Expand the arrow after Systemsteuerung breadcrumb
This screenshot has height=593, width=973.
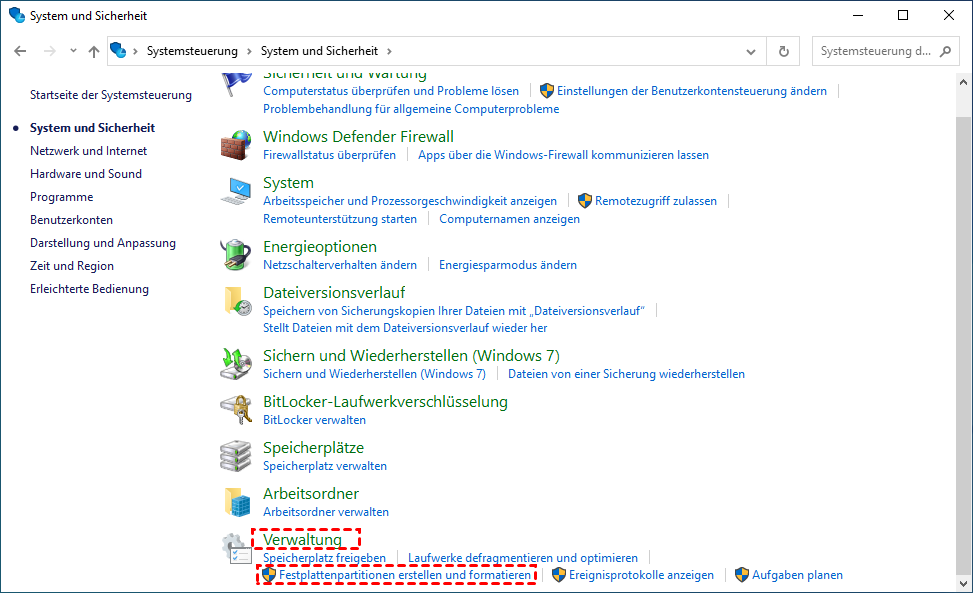[249, 51]
